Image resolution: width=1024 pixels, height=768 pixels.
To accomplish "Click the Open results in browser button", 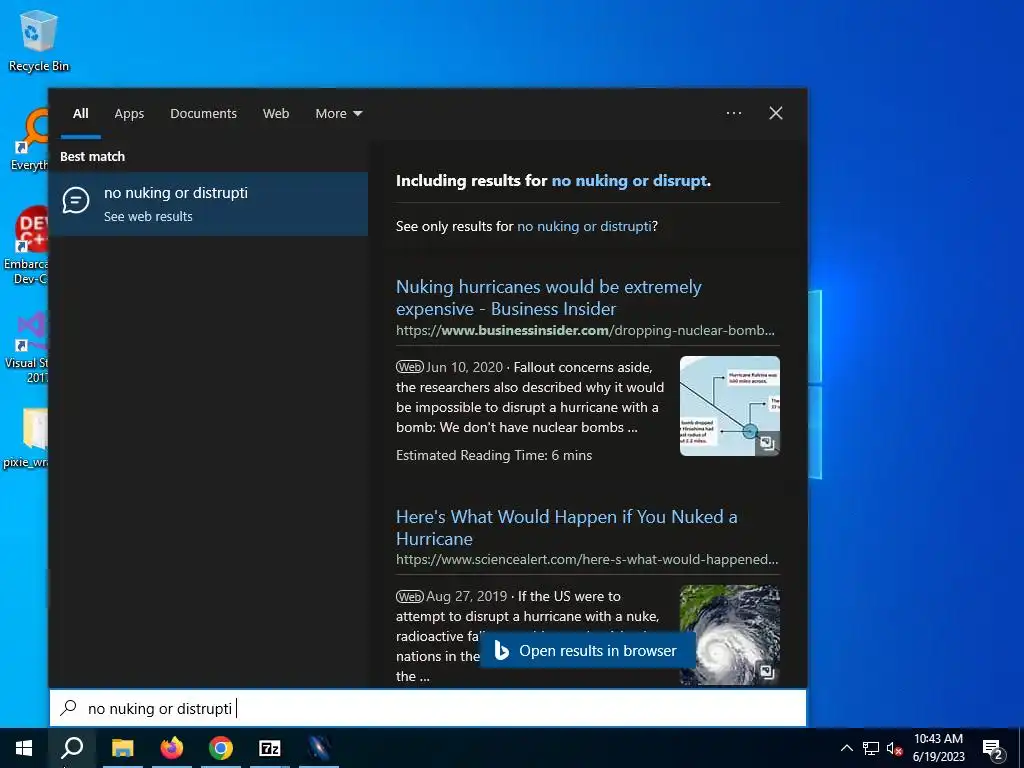I will [587, 650].
